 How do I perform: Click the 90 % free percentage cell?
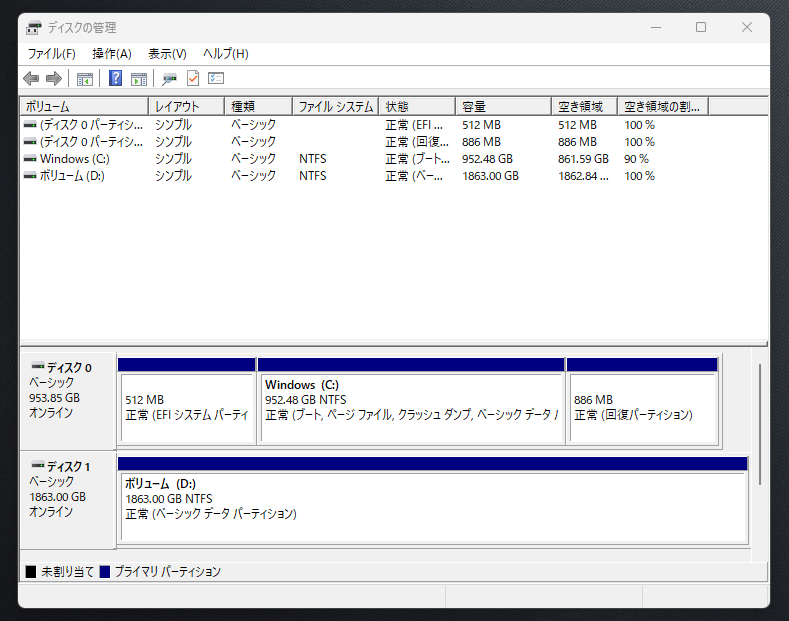pos(636,159)
